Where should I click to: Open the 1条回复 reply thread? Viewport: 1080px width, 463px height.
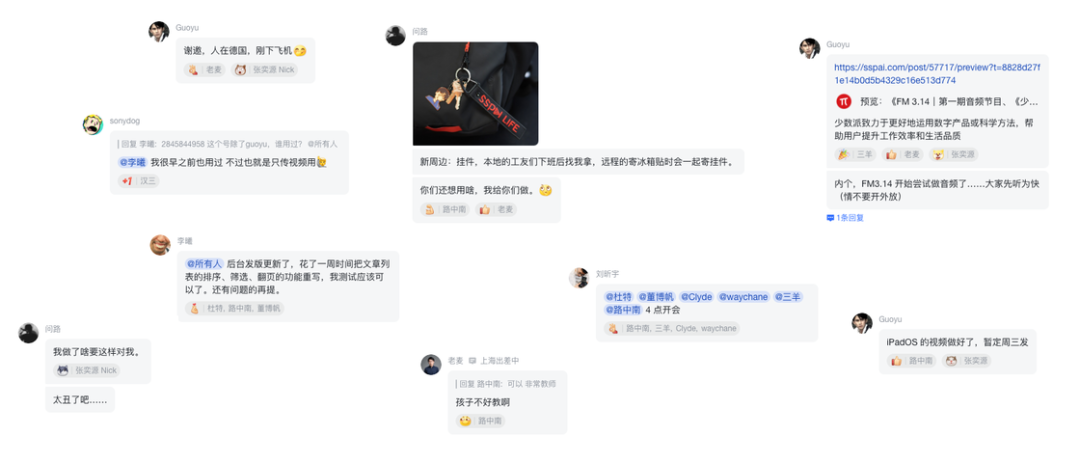tap(845, 218)
